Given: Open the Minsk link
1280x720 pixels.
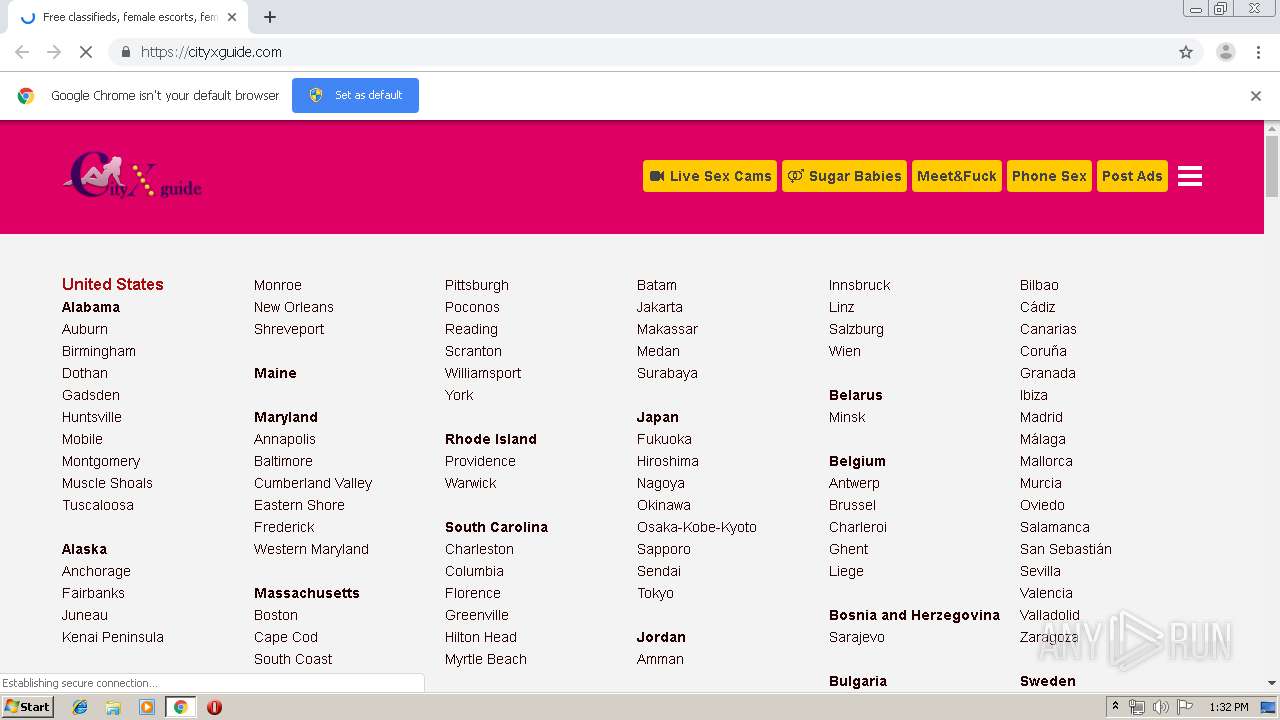Looking at the screenshot, I should [847, 417].
